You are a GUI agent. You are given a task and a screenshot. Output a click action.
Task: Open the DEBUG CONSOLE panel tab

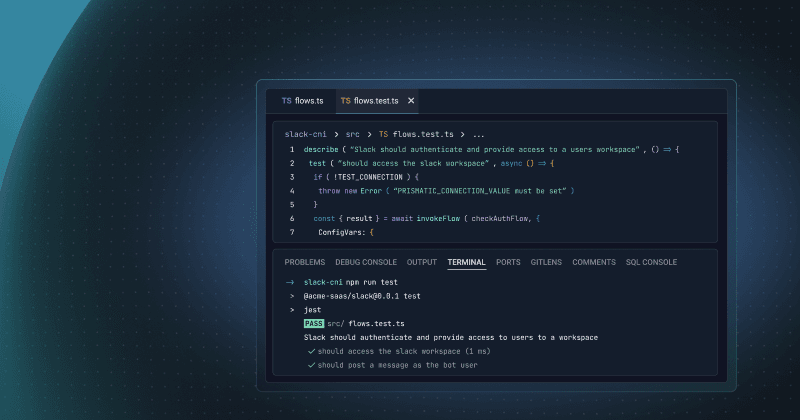coord(366,262)
